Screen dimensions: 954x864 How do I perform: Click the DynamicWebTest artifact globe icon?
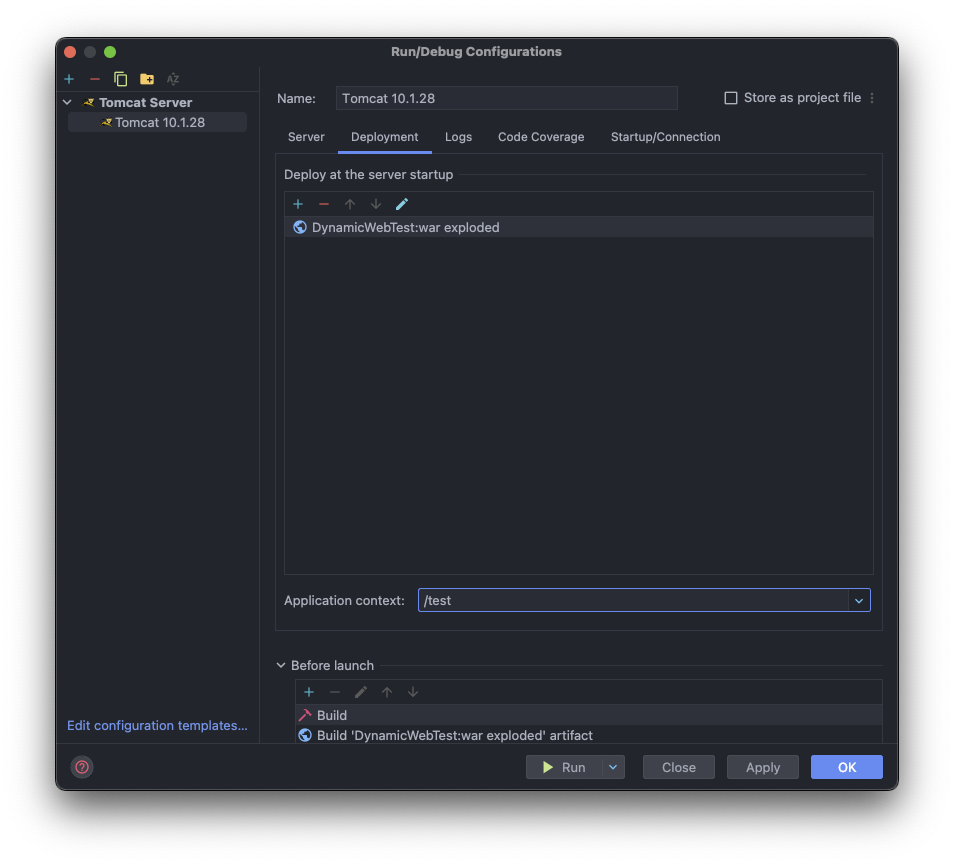pyautogui.click(x=299, y=228)
